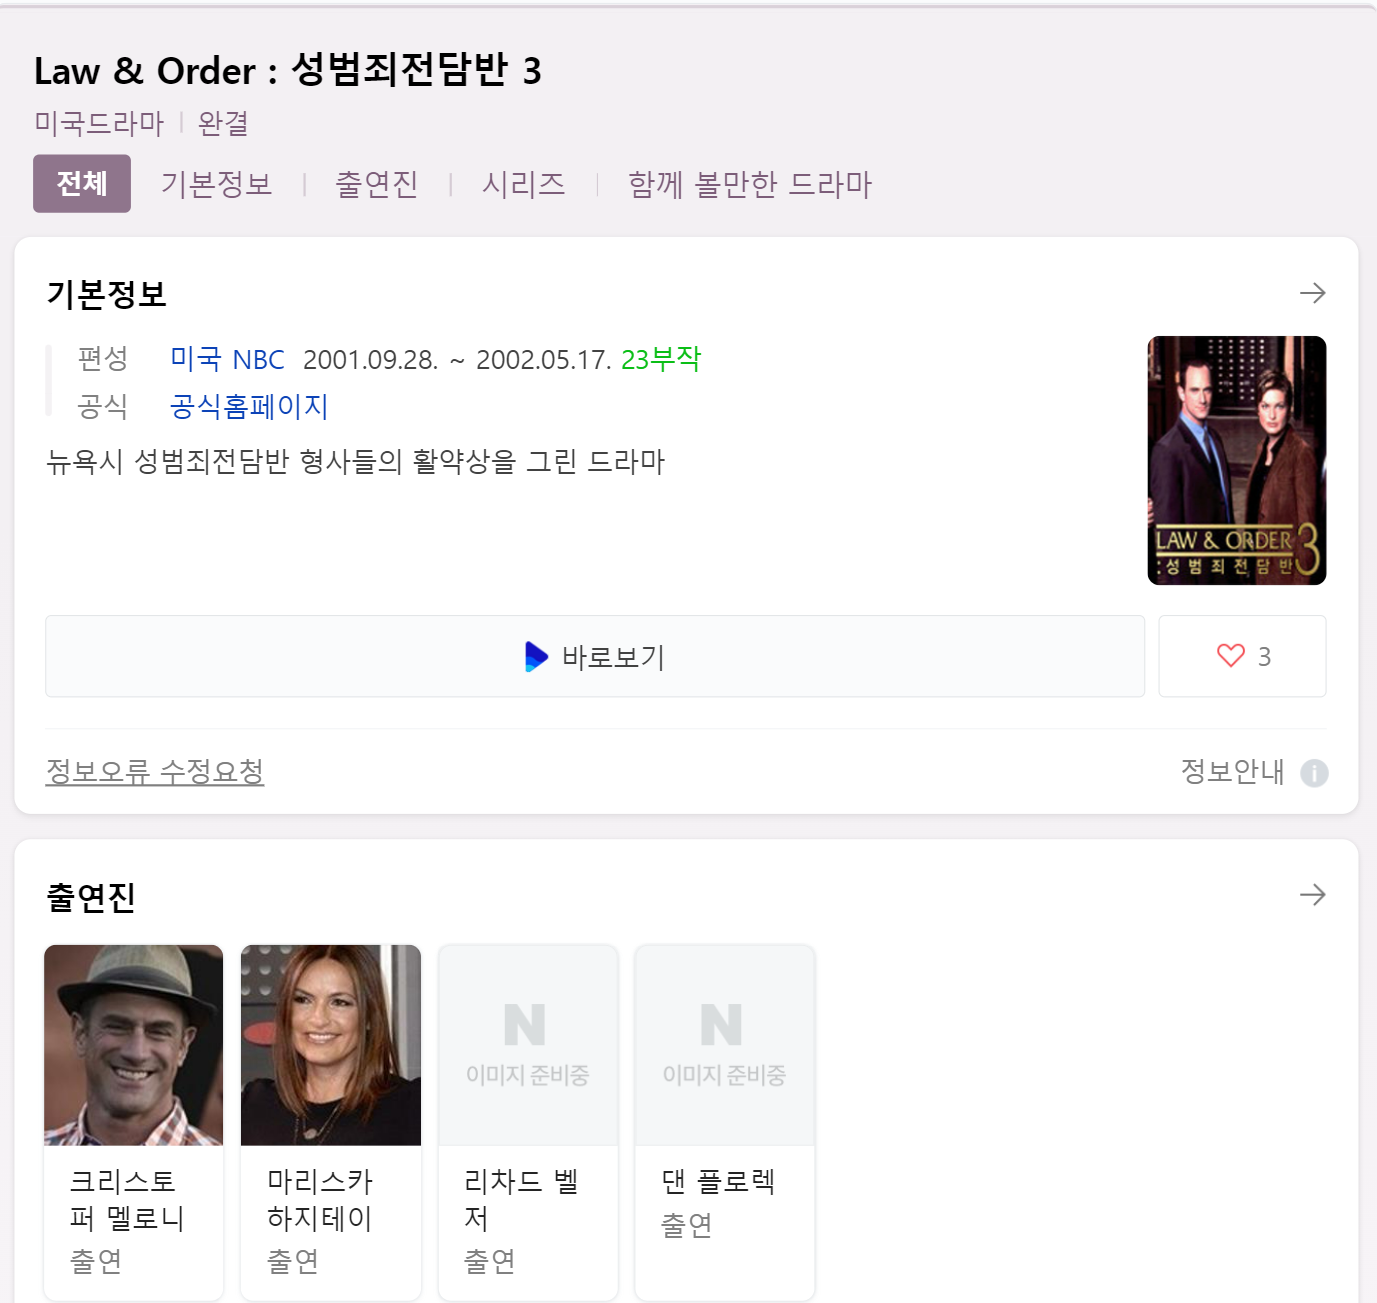Click the 기본정보 section heading

[106, 294]
